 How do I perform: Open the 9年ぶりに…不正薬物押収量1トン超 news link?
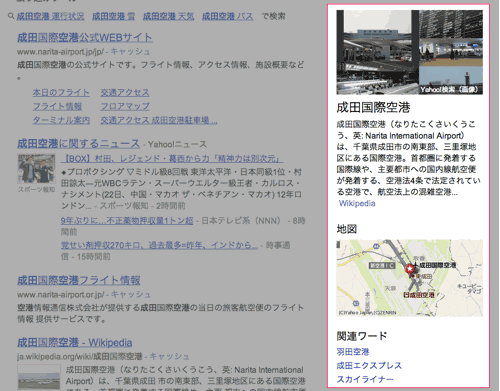coord(127,220)
